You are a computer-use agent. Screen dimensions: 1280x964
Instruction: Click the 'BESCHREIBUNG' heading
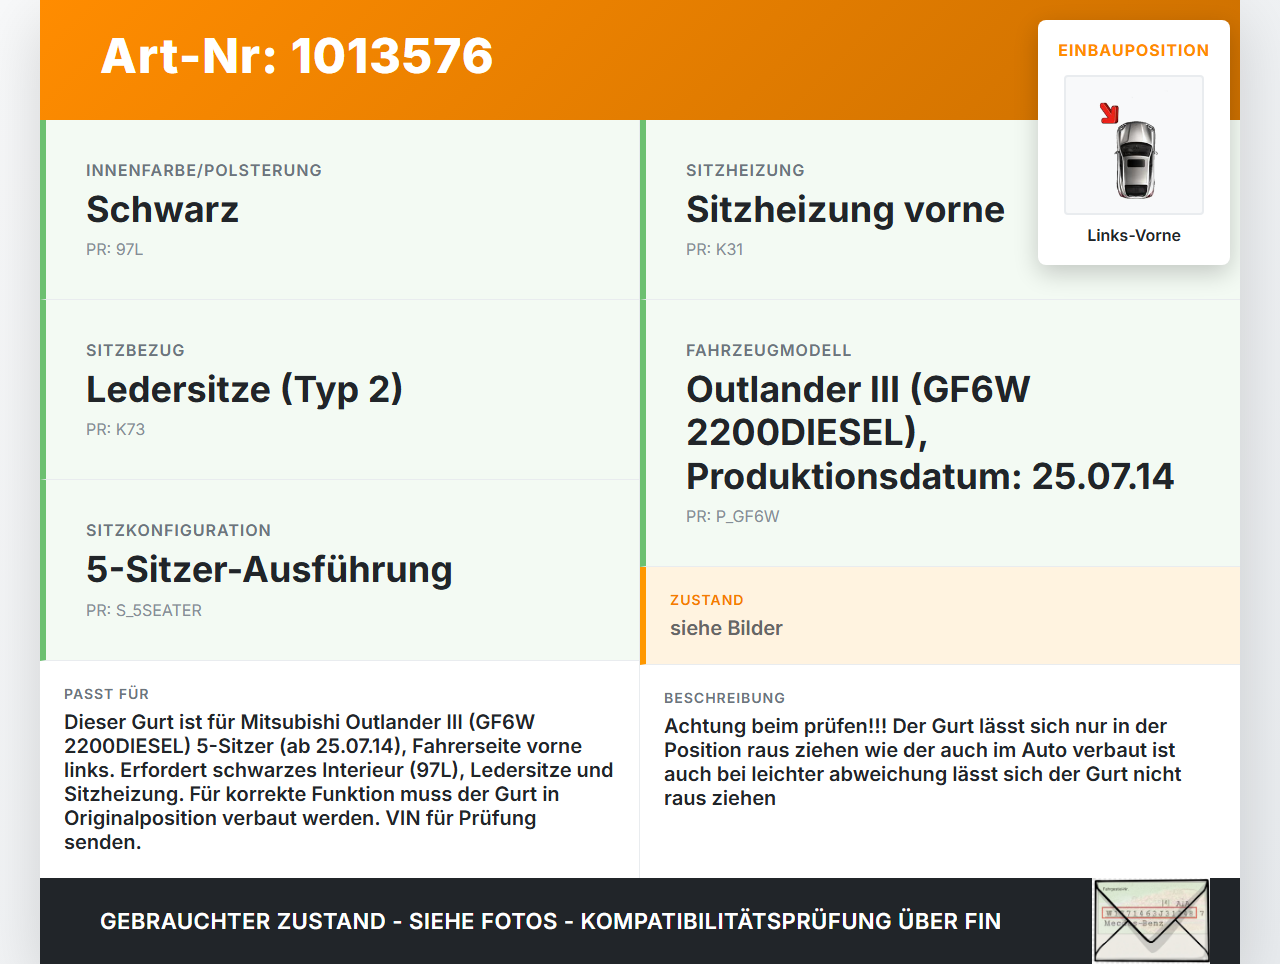pyautogui.click(x=725, y=698)
